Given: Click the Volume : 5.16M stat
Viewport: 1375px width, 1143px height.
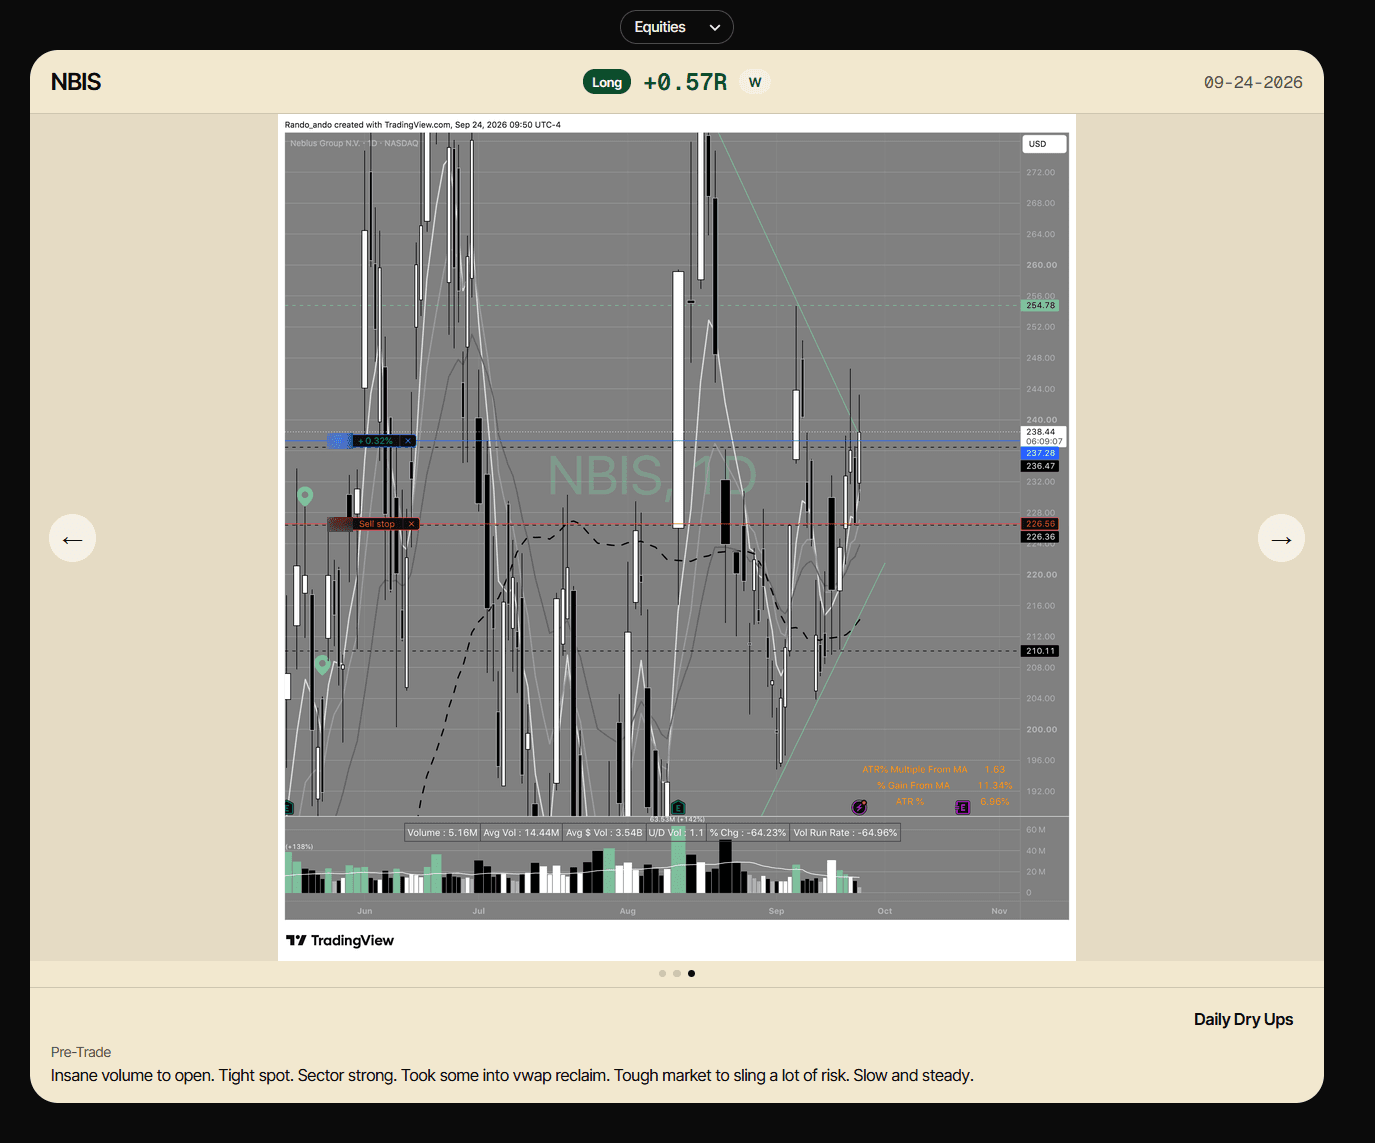Looking at the screenshot, I should pos(442,832).
